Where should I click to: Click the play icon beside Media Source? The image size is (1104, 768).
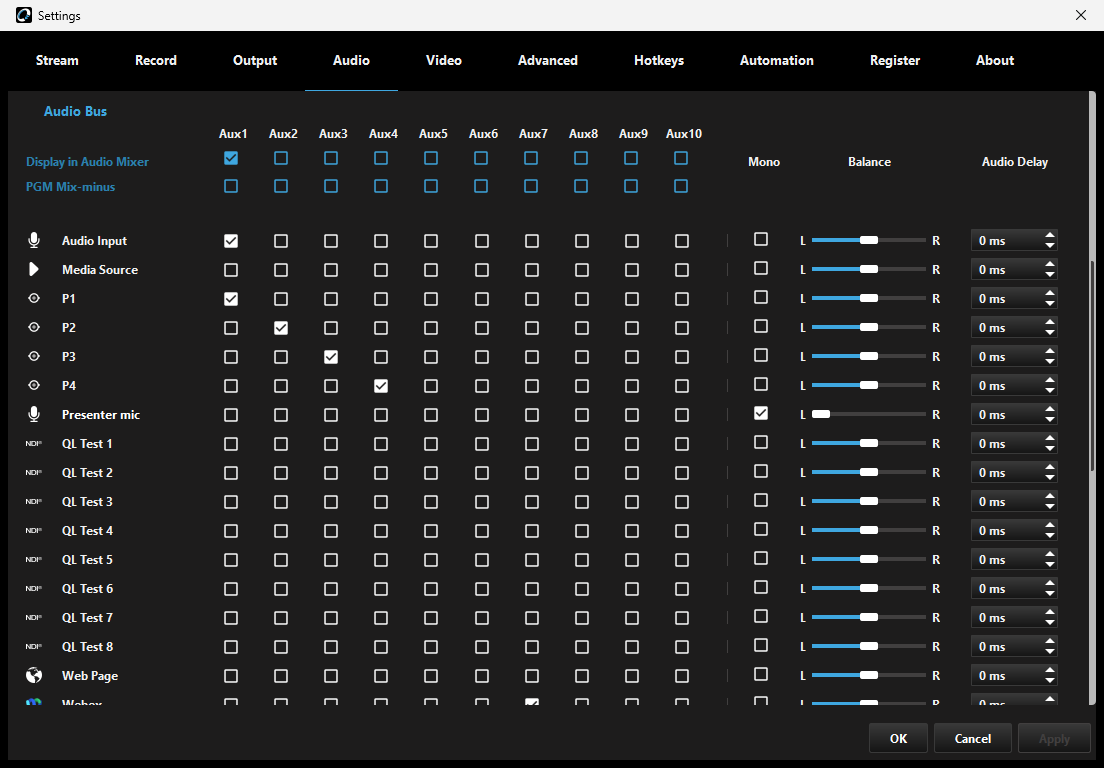pyautogui.click(x=33, y=270)
